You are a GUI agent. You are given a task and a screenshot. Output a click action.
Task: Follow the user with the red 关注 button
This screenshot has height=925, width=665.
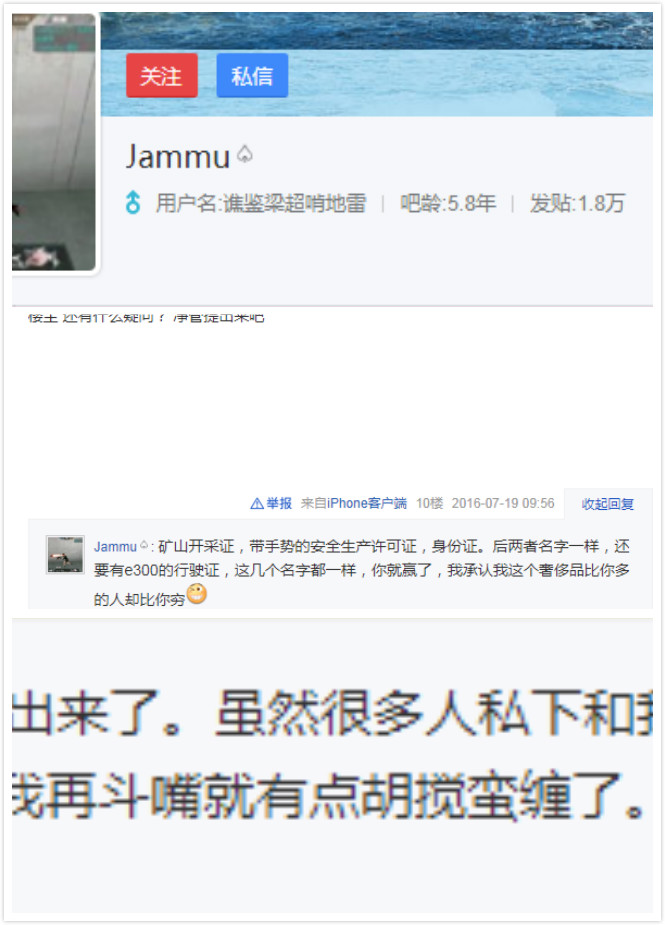pos(162,76)
